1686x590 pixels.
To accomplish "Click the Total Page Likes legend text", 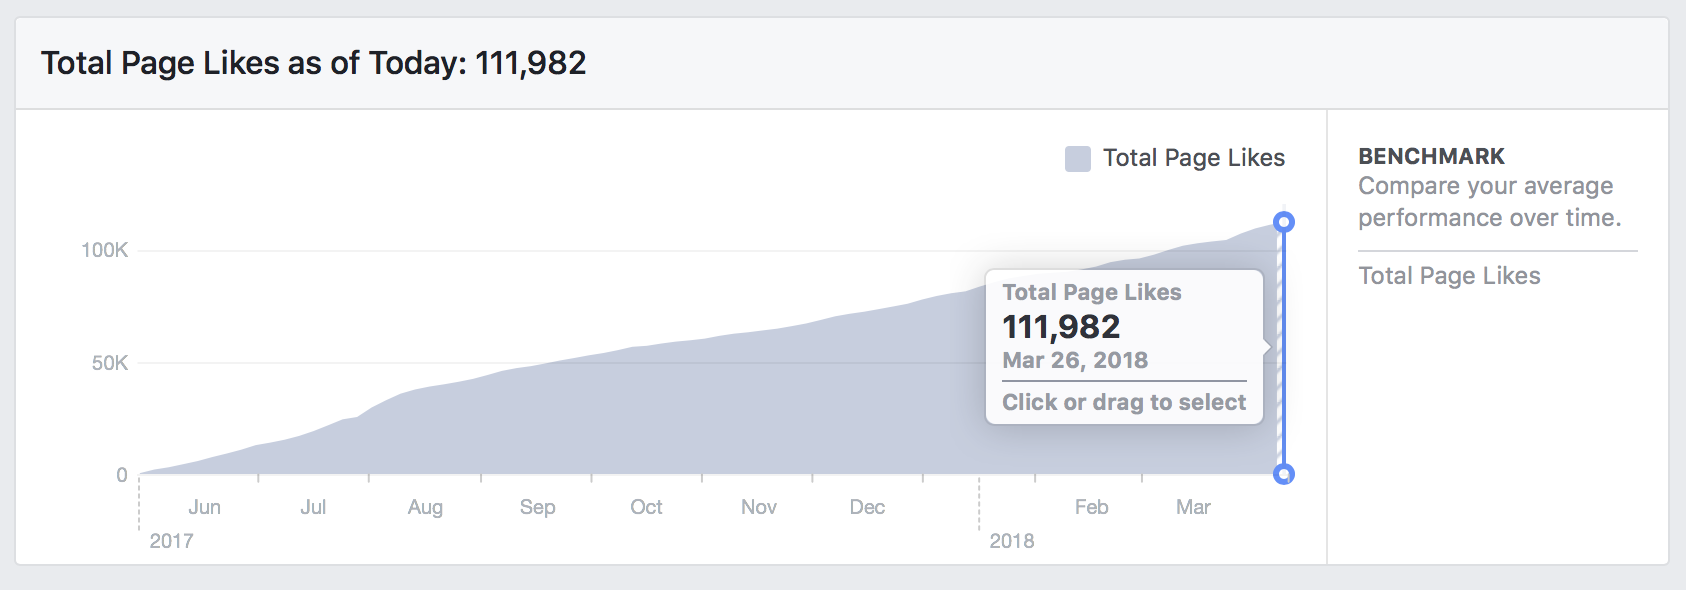I will (1194, 158).
